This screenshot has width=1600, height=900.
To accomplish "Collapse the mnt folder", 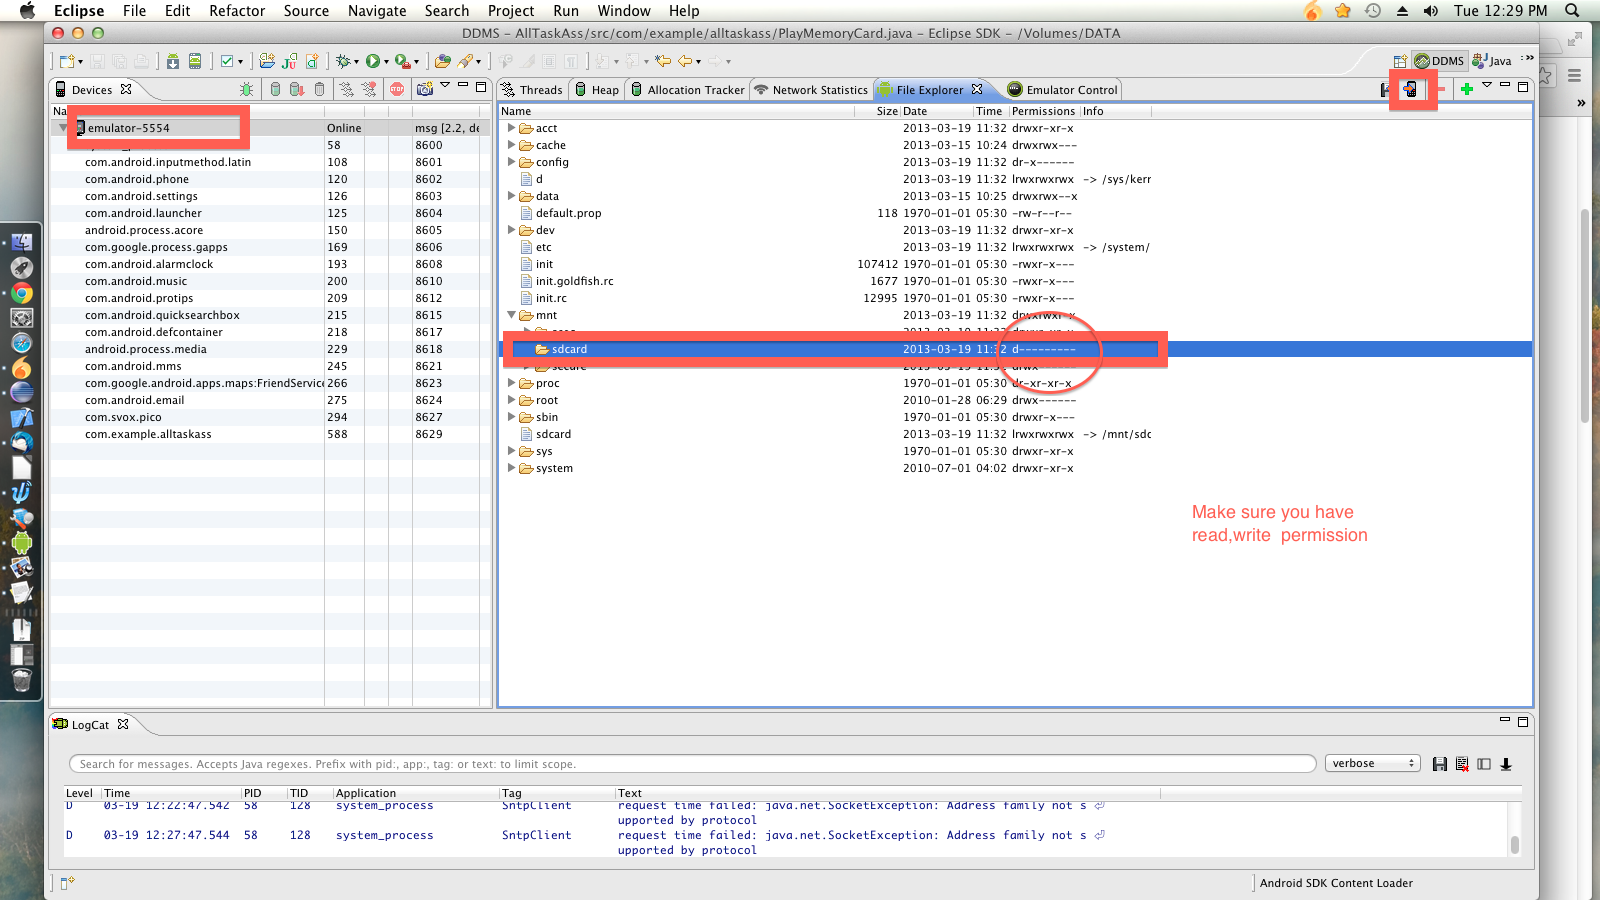I will [x=511, y=315].
